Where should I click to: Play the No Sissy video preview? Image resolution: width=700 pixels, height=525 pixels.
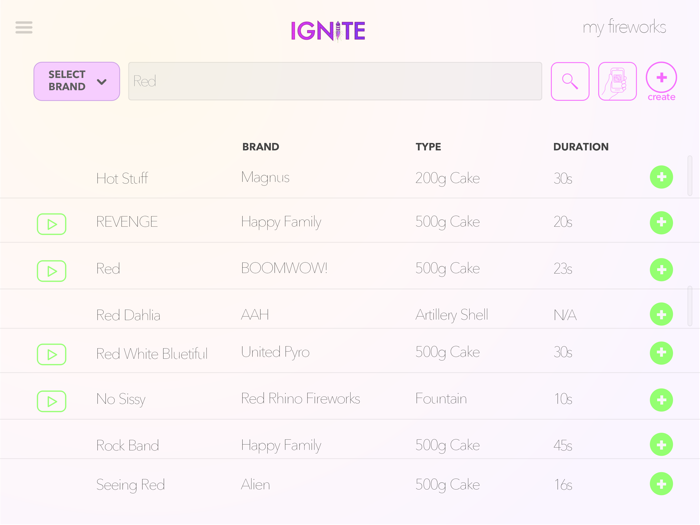click(52, 401)
